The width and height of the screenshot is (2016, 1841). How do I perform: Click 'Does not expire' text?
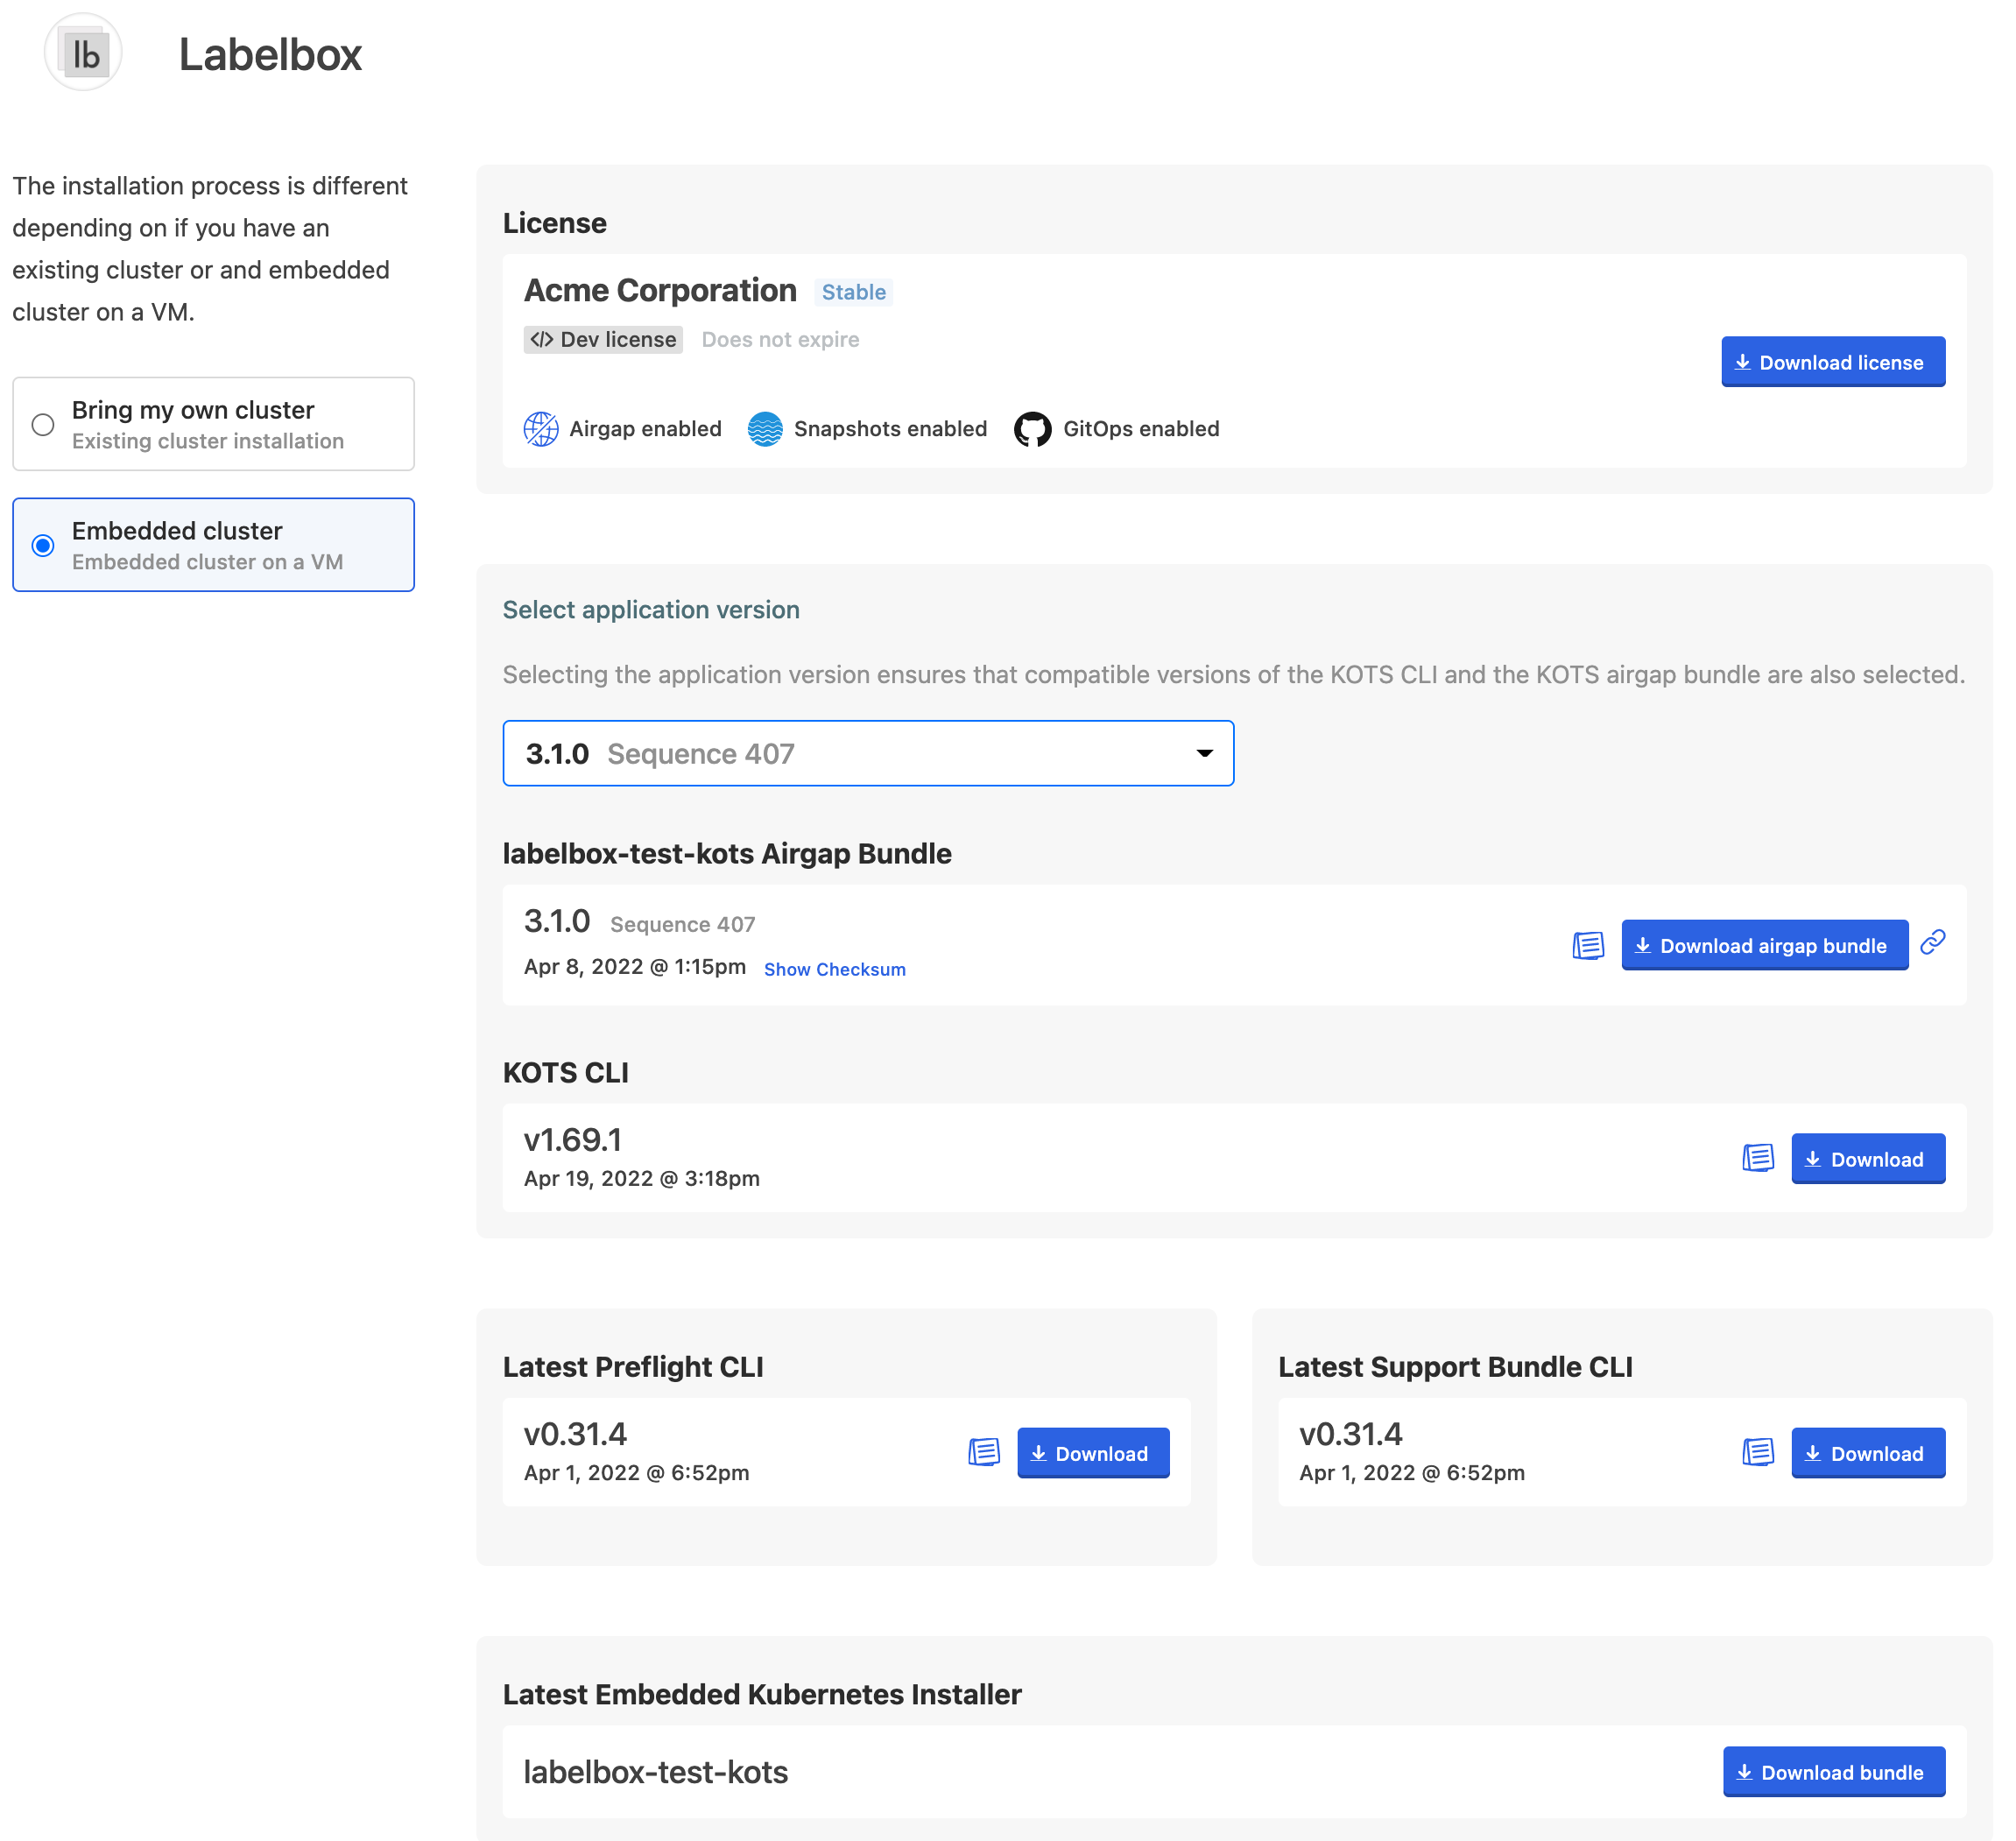[x=780, y=340]
